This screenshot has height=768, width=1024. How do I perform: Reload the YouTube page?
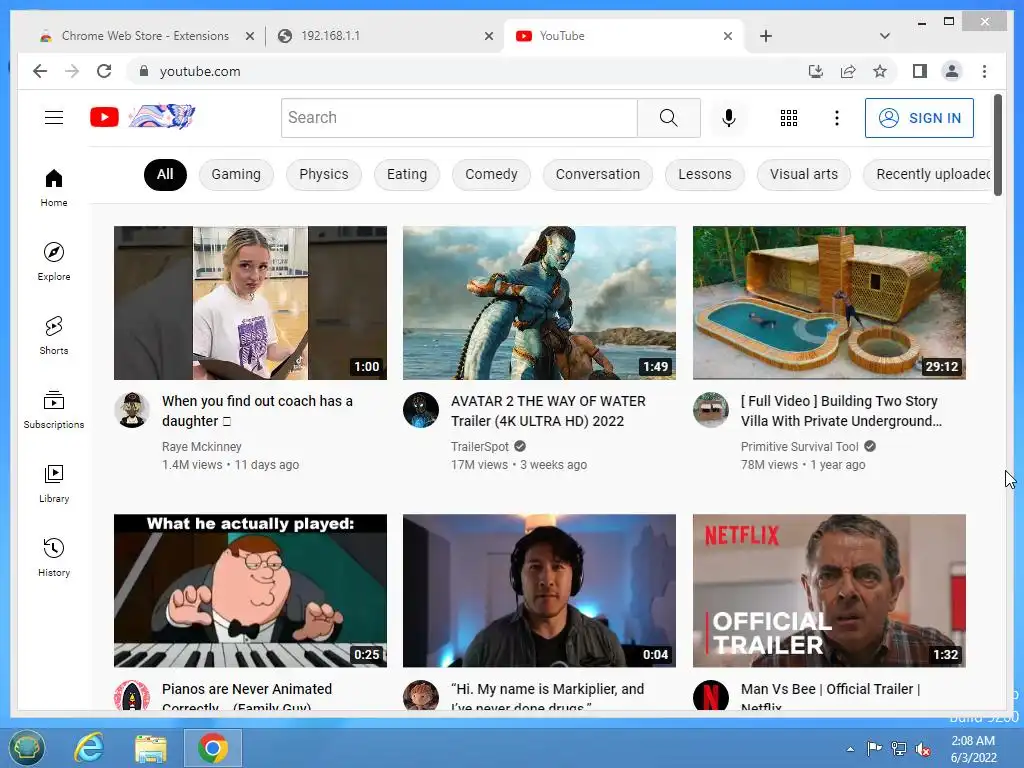(104, 71)
